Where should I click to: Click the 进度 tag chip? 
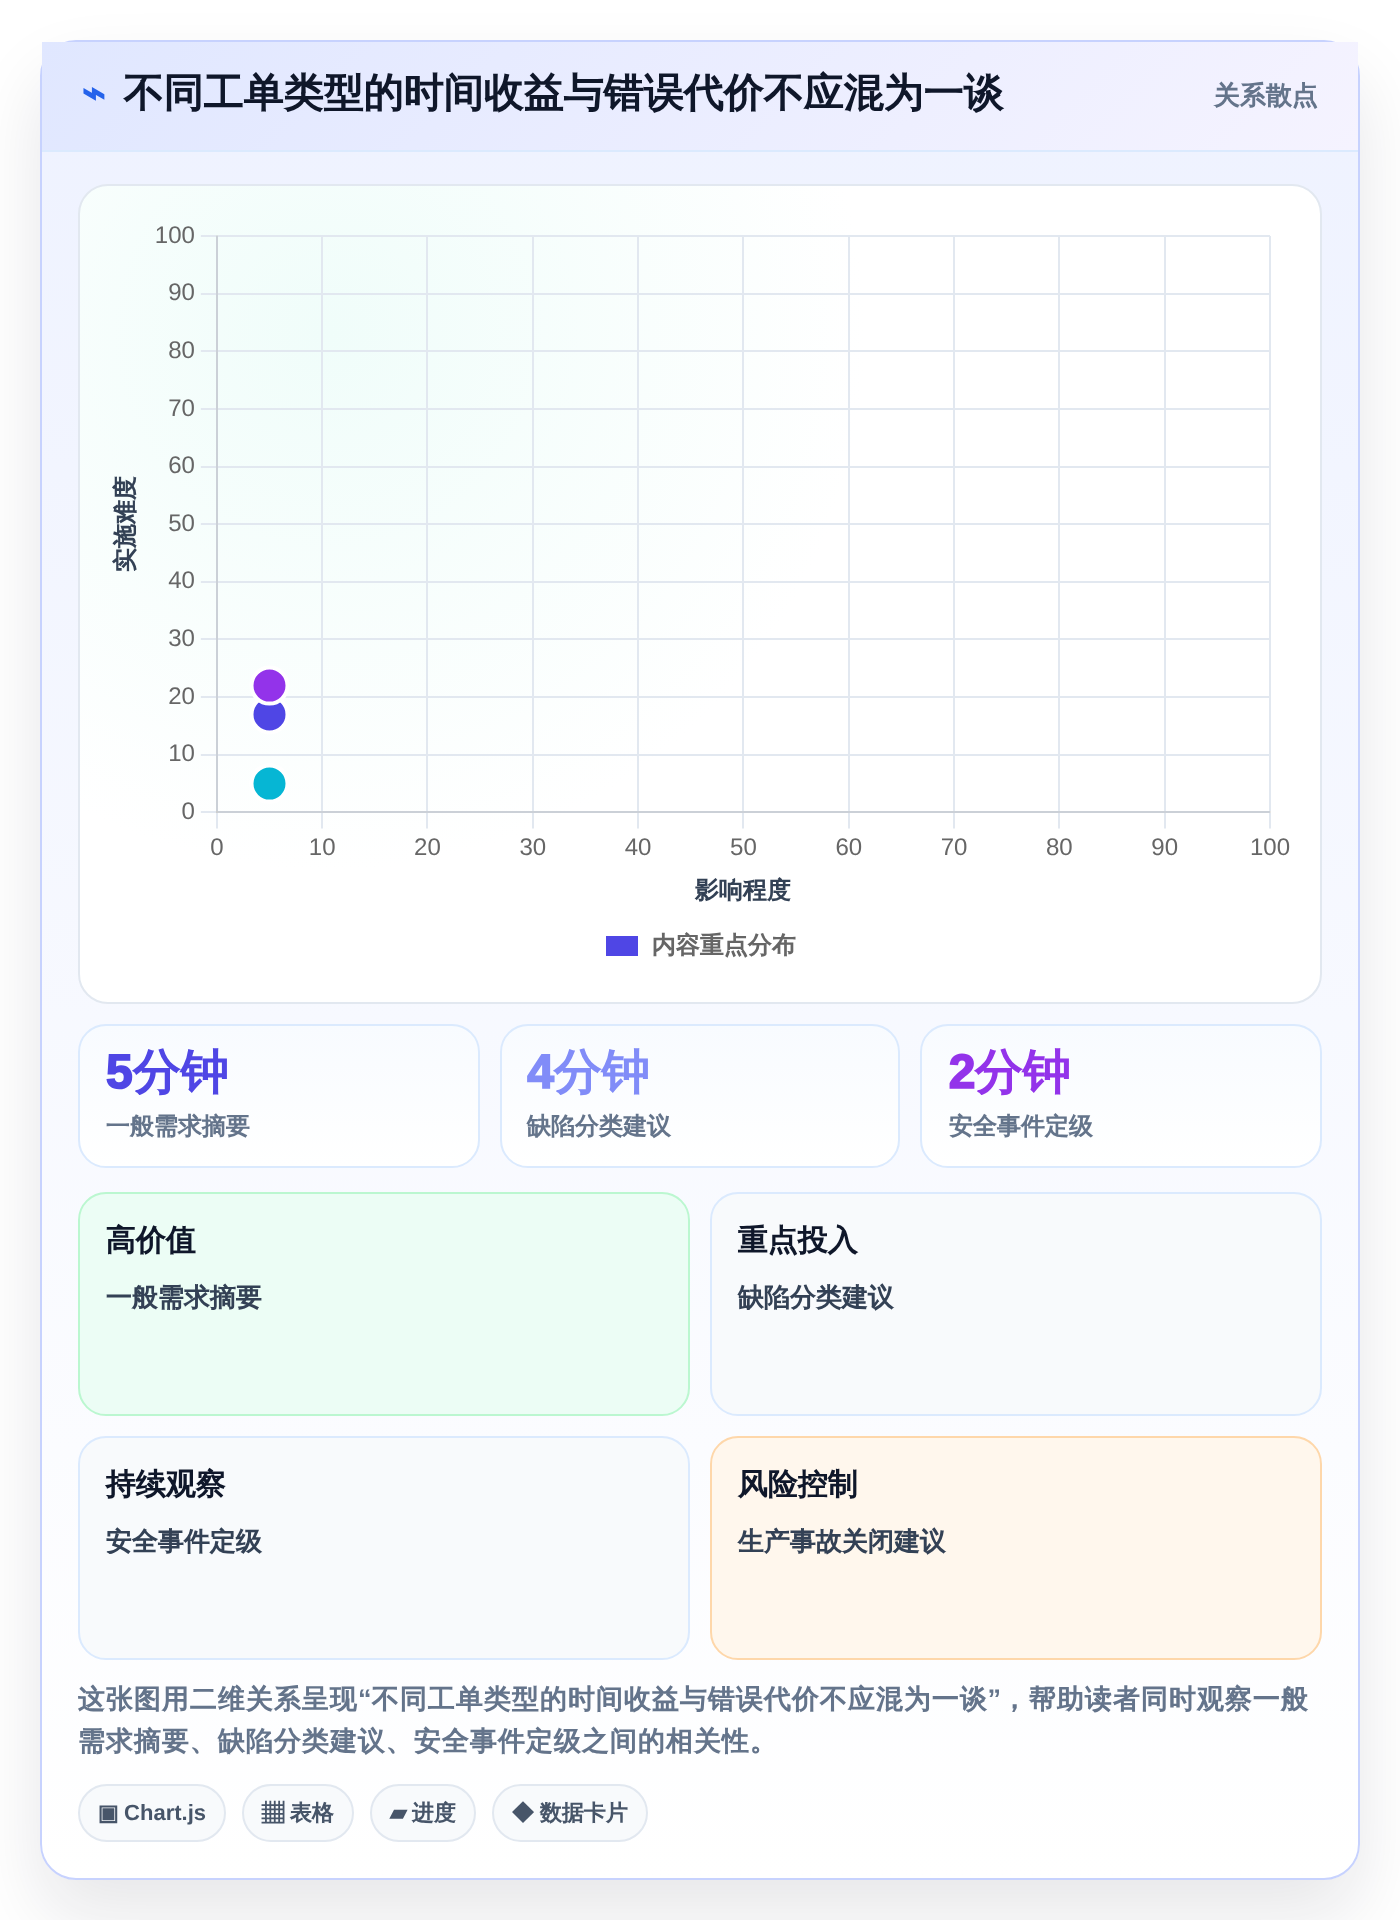(423, 1813)
